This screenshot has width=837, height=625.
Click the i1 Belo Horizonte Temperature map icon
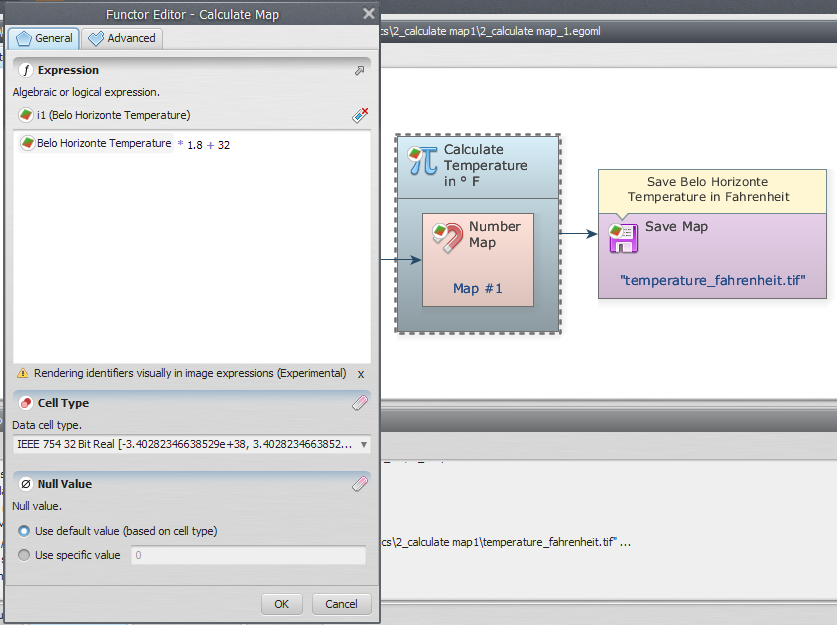click(25, 116)
